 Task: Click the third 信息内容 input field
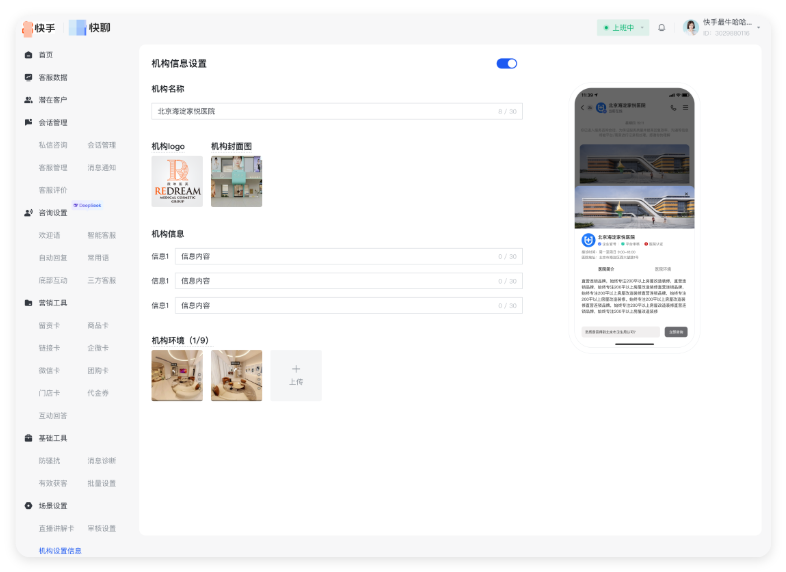pyautogui.click(x=349, y=305)
